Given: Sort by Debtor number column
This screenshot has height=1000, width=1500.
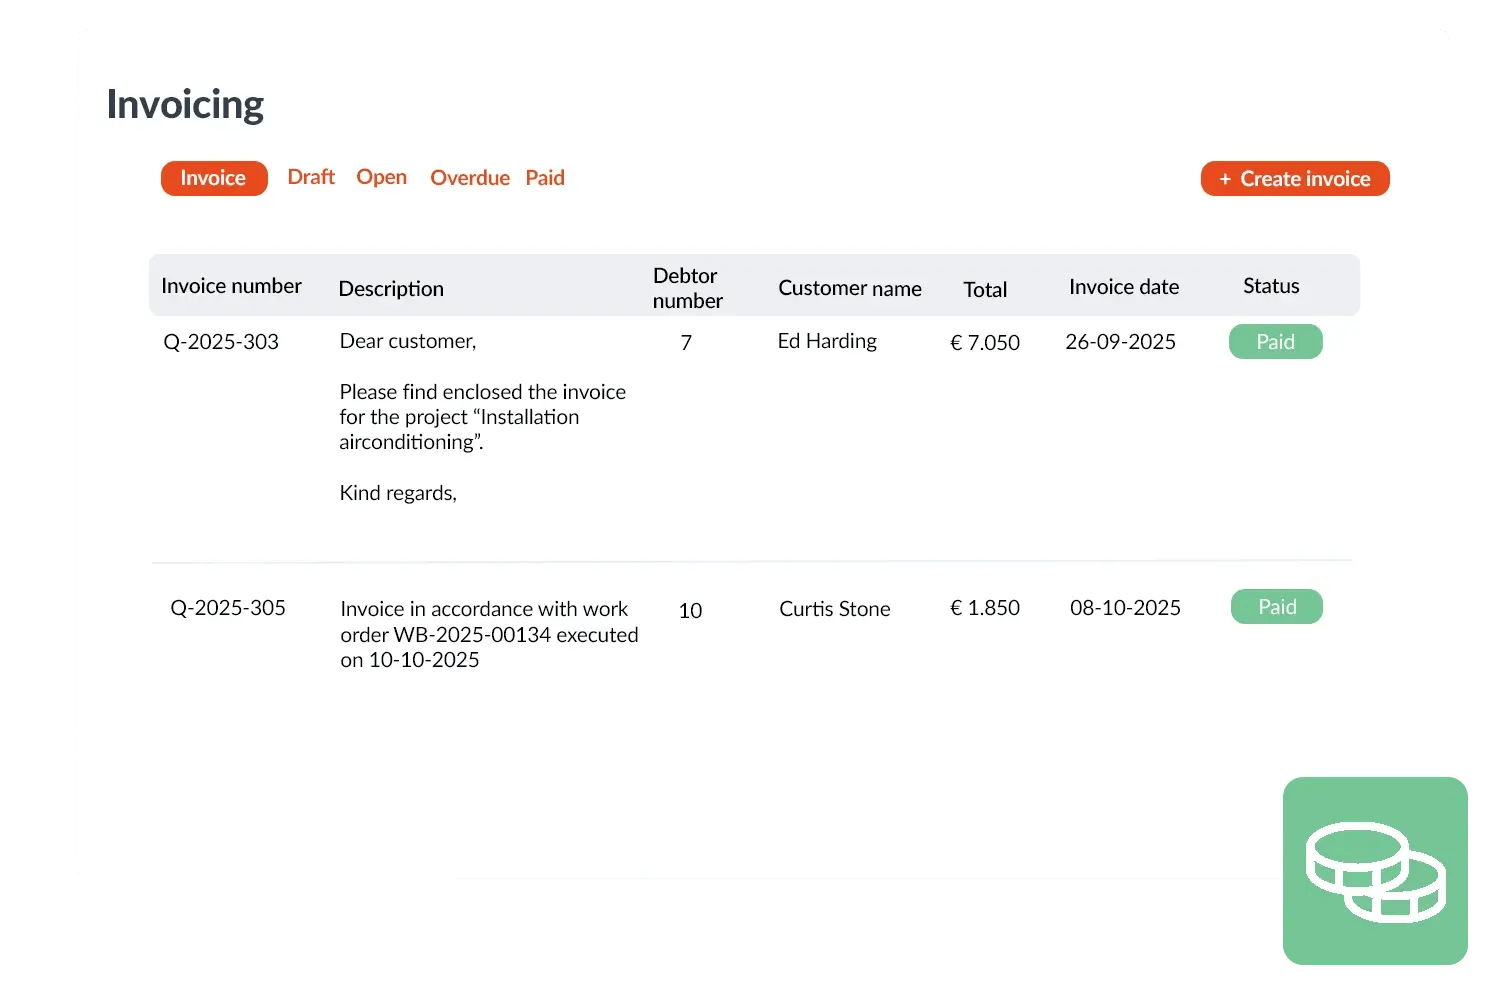Looking at the screenshot, I should (687, 288).
